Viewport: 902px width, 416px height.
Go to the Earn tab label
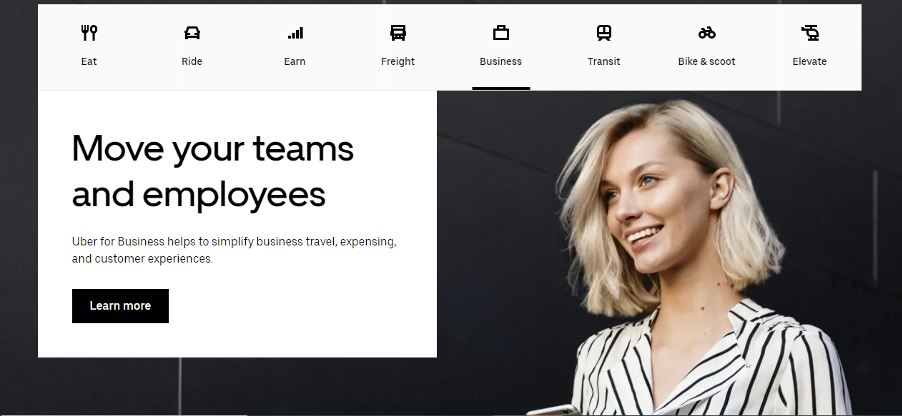[295, 61]
